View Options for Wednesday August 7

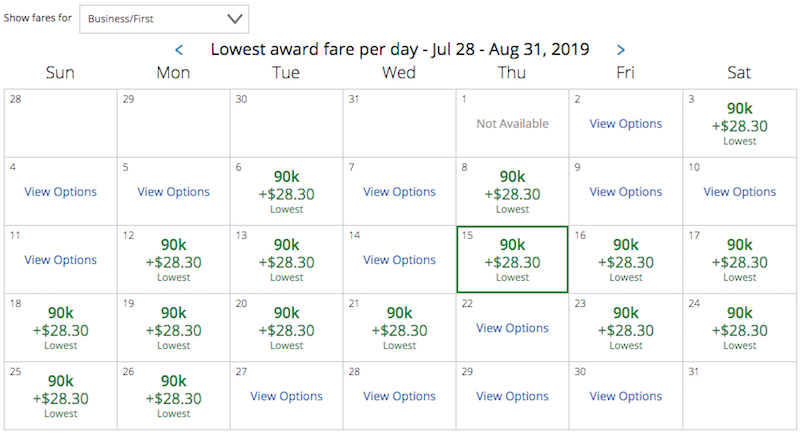tap(399, 192)
